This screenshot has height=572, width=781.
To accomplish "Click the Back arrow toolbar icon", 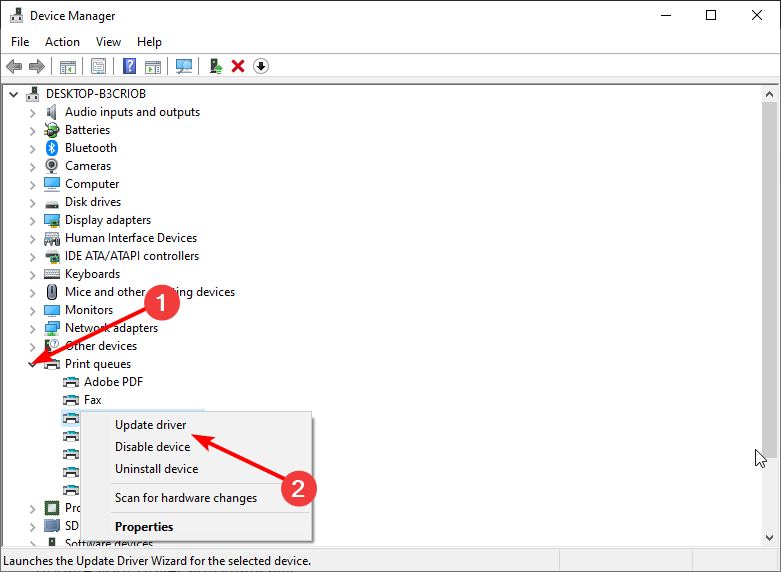I will 14,66.
